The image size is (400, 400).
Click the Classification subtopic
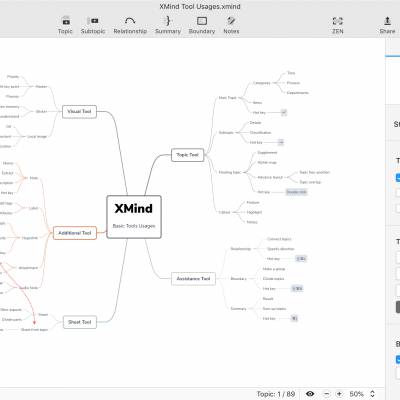260,133
